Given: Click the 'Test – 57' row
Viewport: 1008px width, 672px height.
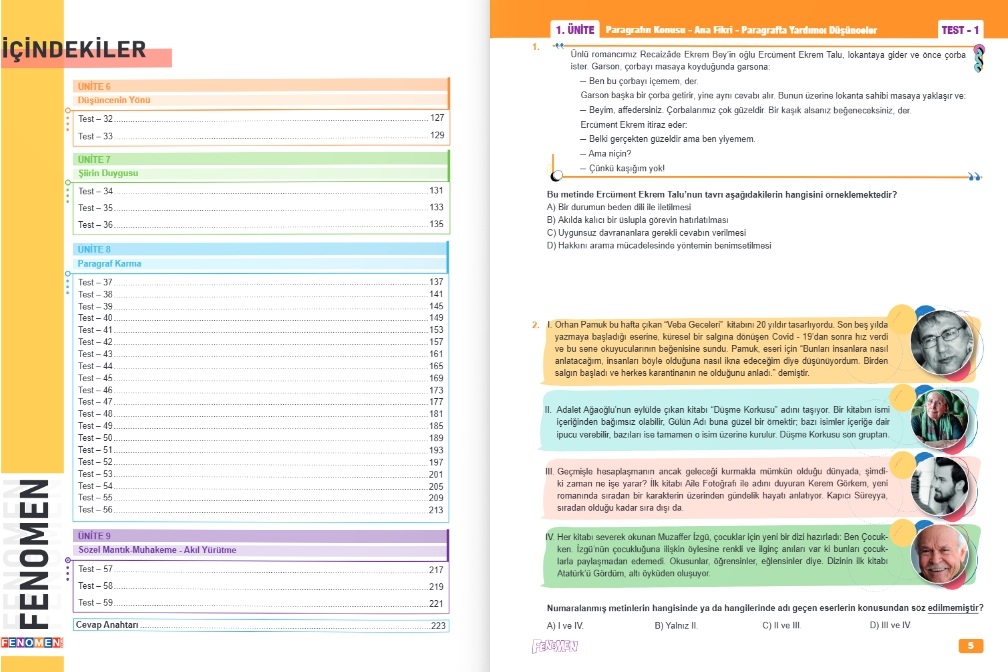Looking at the screenshot, I should pos(260,569).
